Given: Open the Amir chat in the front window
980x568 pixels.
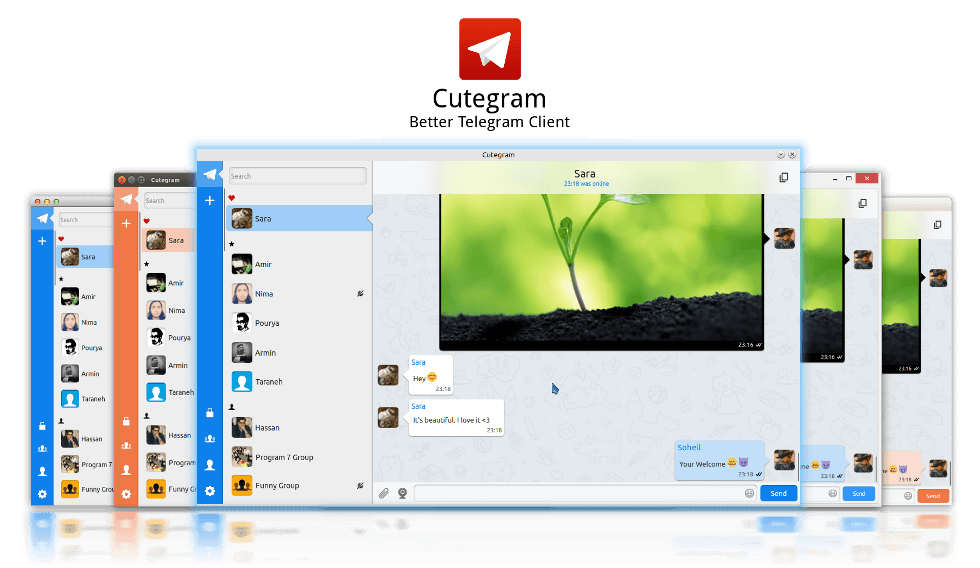Looking at the screenshot, I should (299, 264).
